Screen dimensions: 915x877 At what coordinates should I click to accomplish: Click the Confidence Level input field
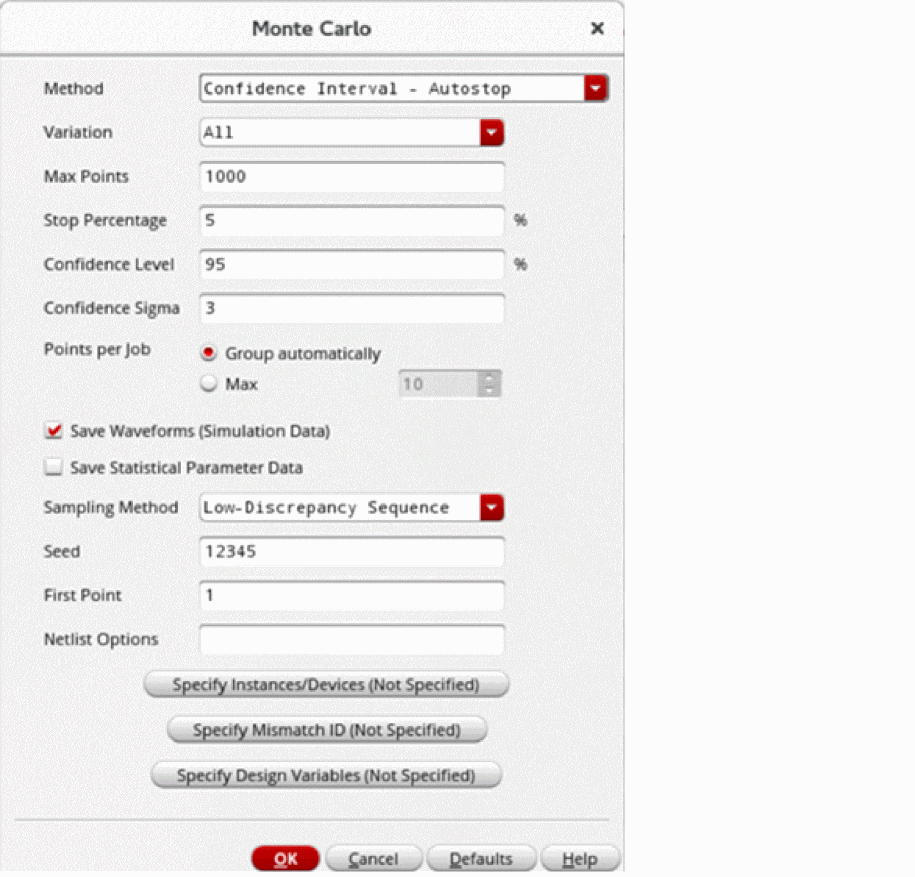[x=352, y=264]
